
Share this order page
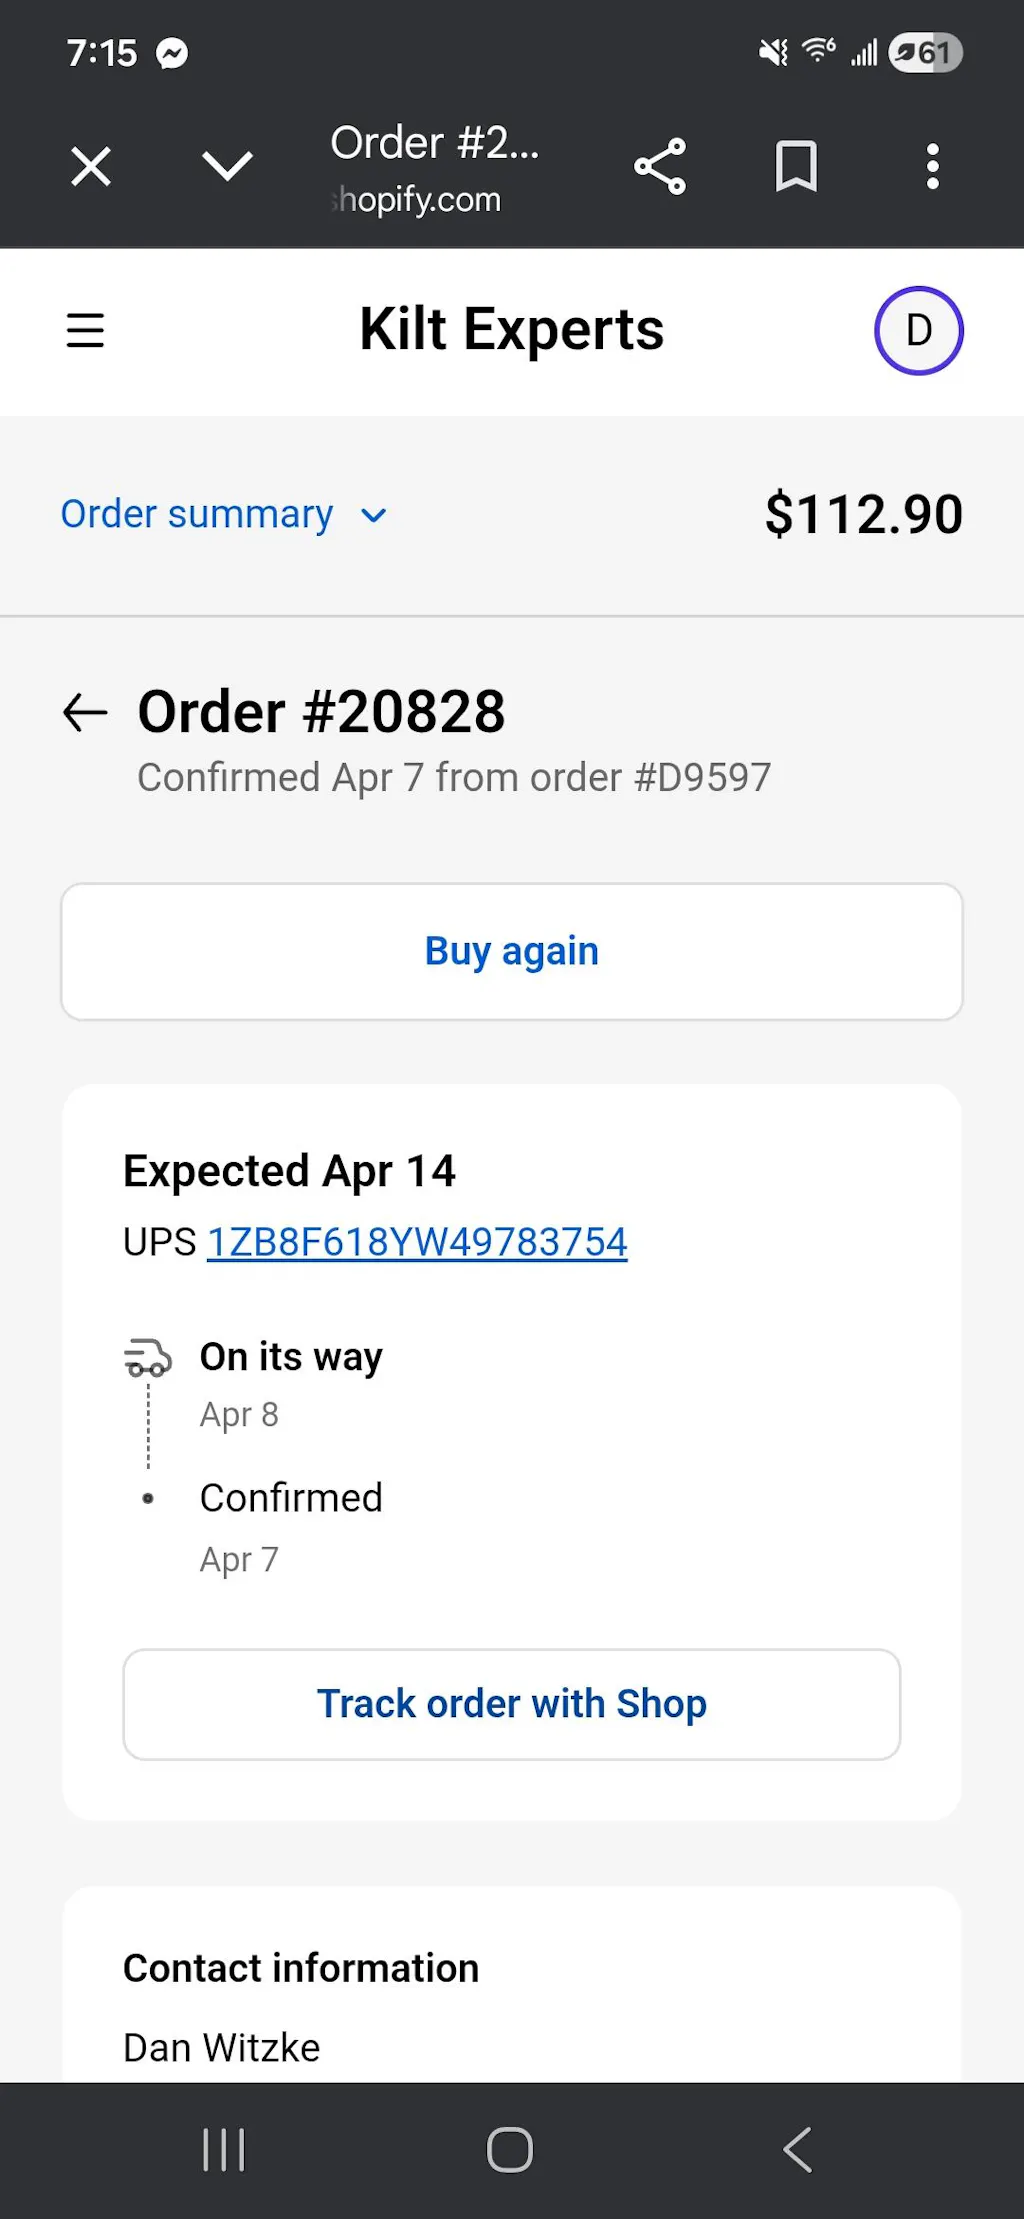tap(660, 166)
